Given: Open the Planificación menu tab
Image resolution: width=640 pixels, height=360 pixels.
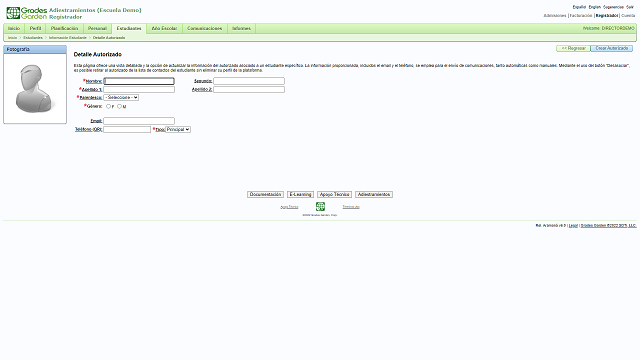Looking at the screenshot, I should (x=64, y=29).
